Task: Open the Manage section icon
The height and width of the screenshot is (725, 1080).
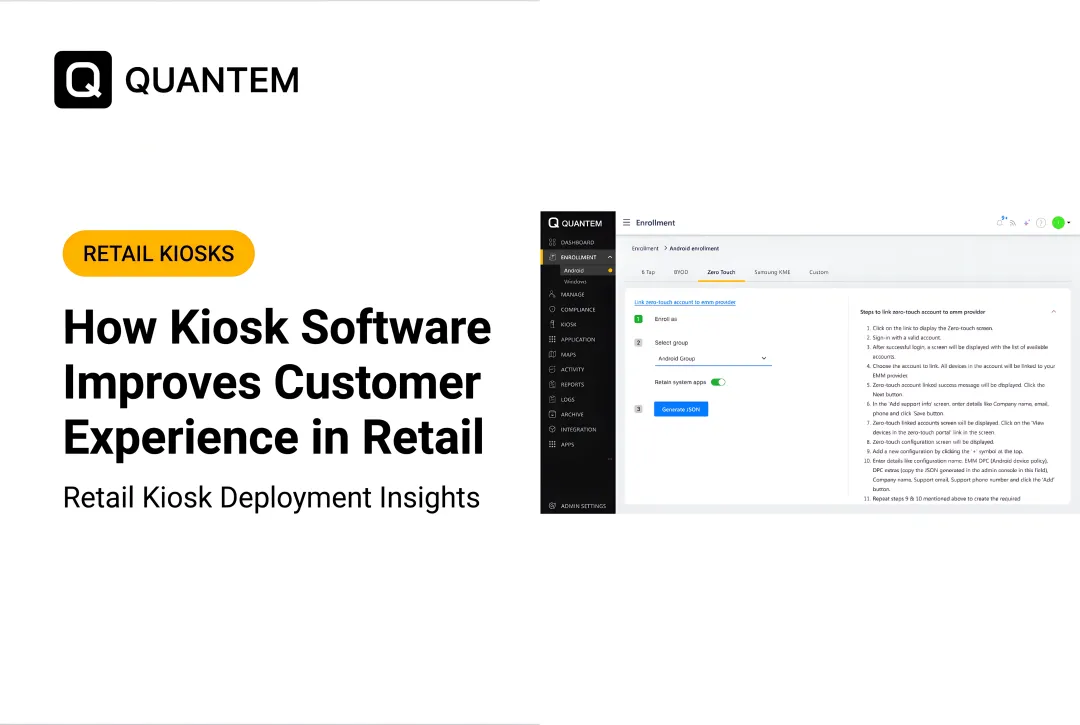Action: tap(552, 294)
